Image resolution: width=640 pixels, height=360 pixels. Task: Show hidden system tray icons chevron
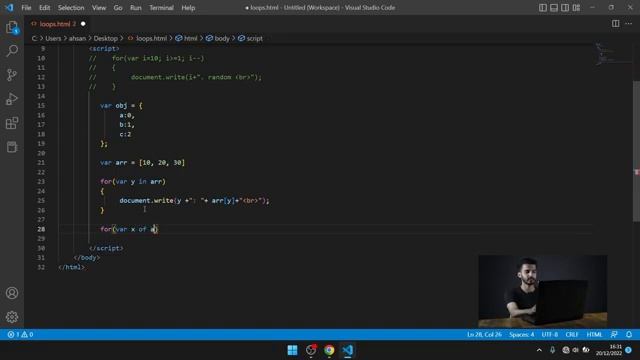tap(539, 350)
